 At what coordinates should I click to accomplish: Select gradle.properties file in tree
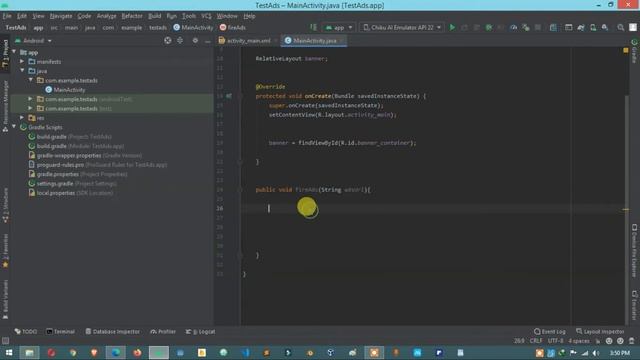(x=78, y=174)
